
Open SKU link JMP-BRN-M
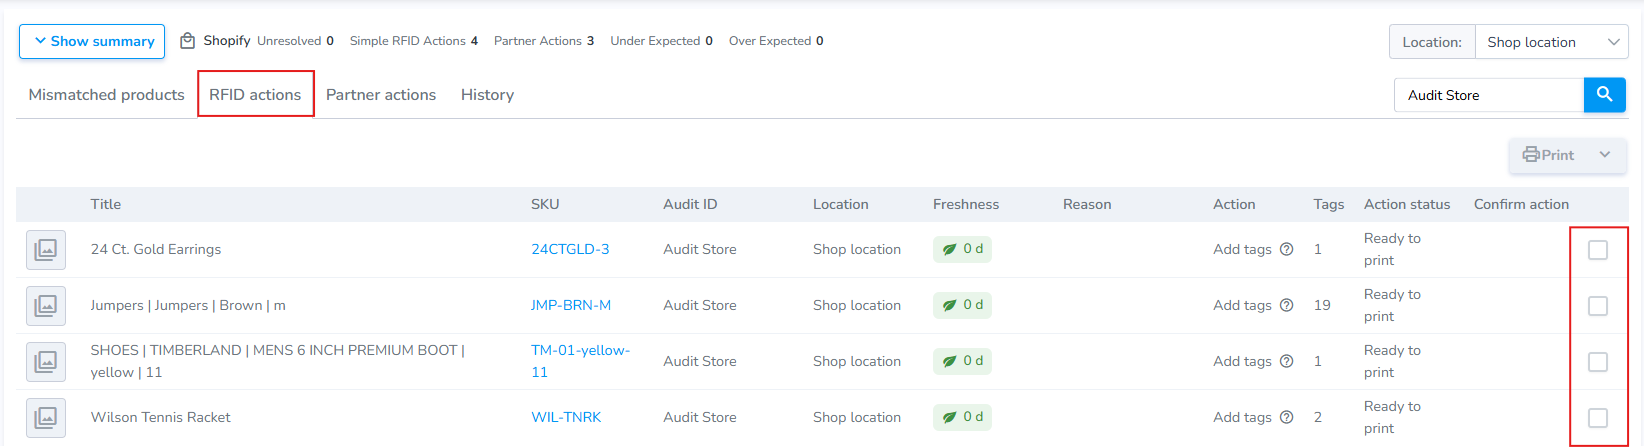tap(571, 305)
